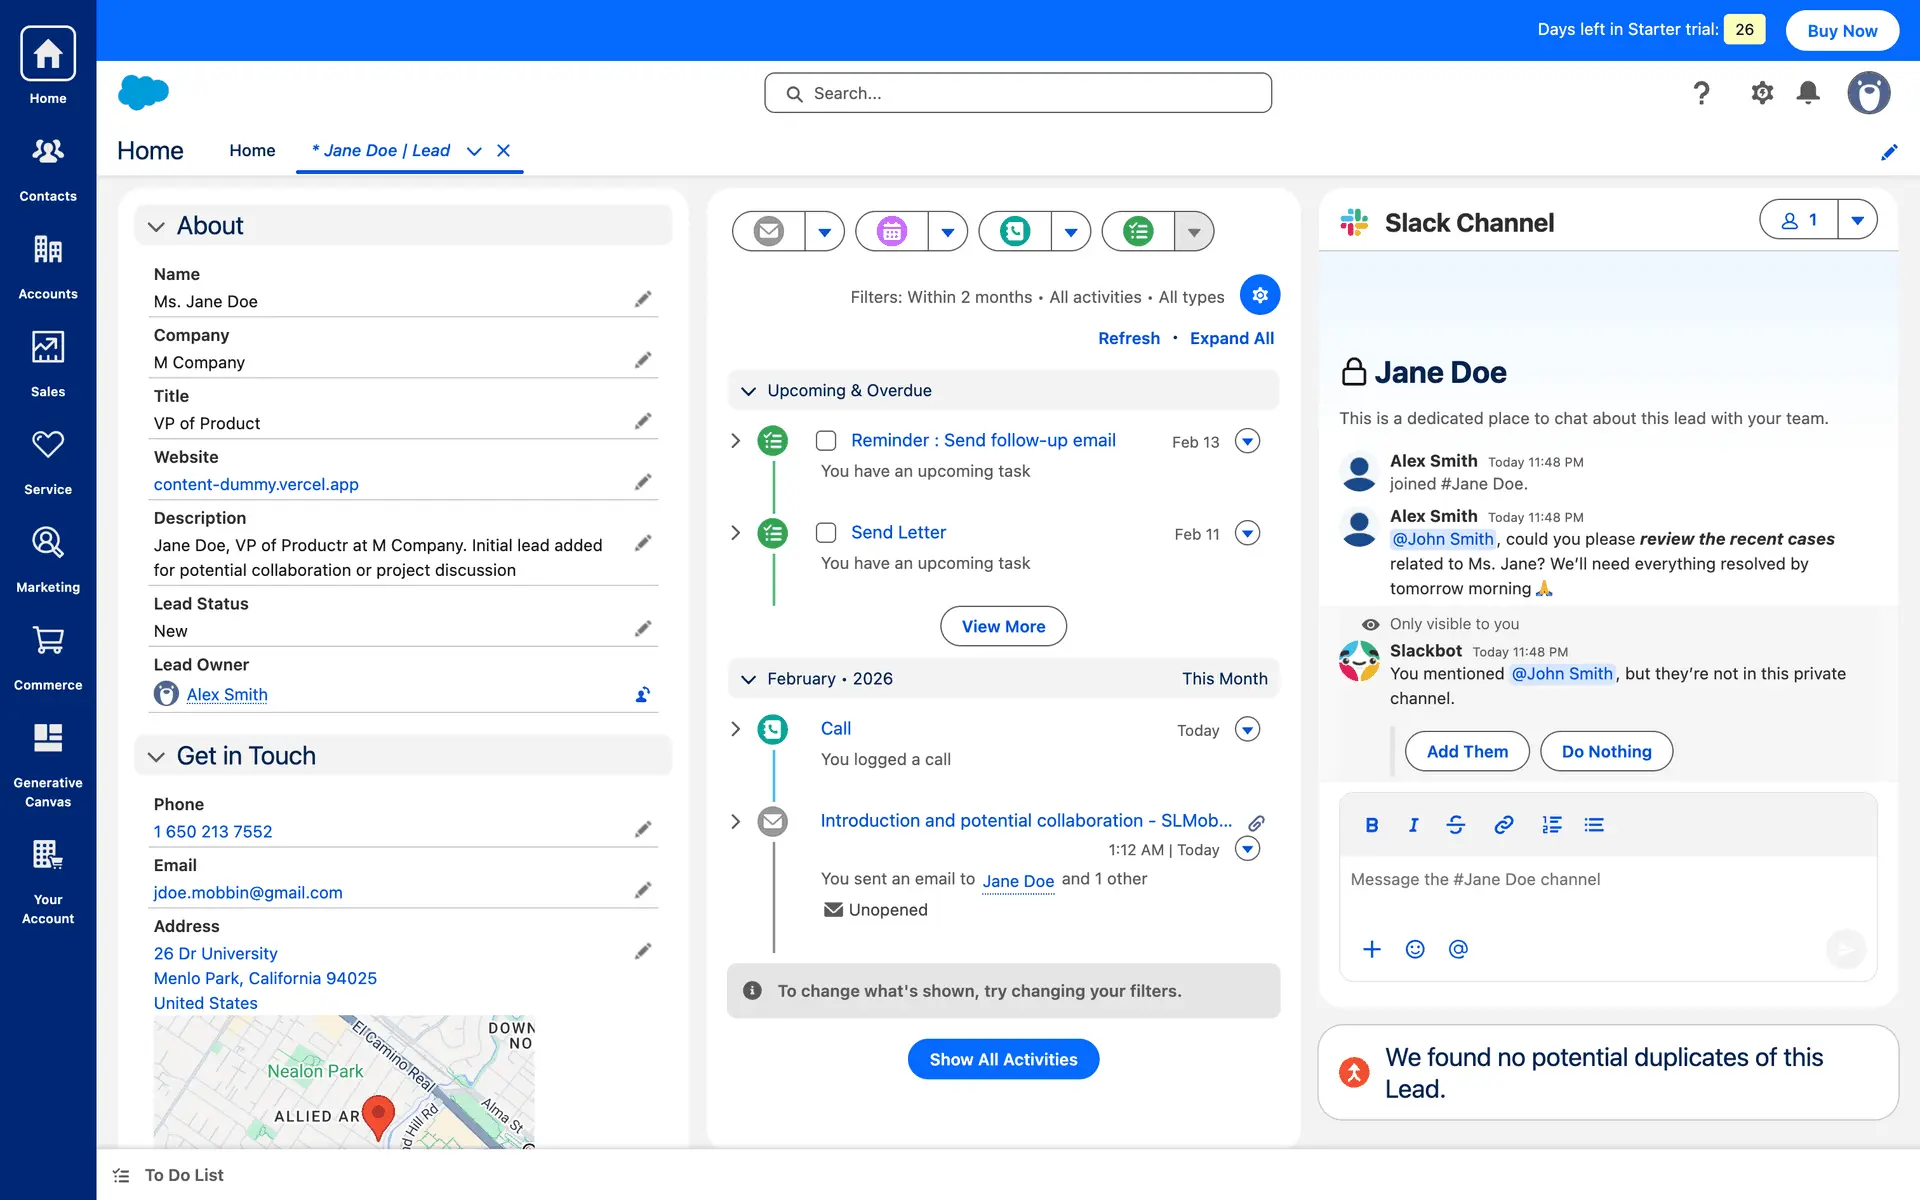Click the Add Them button
Image resolution: width=1920 pixels, height=1200 pixels.
click(1466, 751)
